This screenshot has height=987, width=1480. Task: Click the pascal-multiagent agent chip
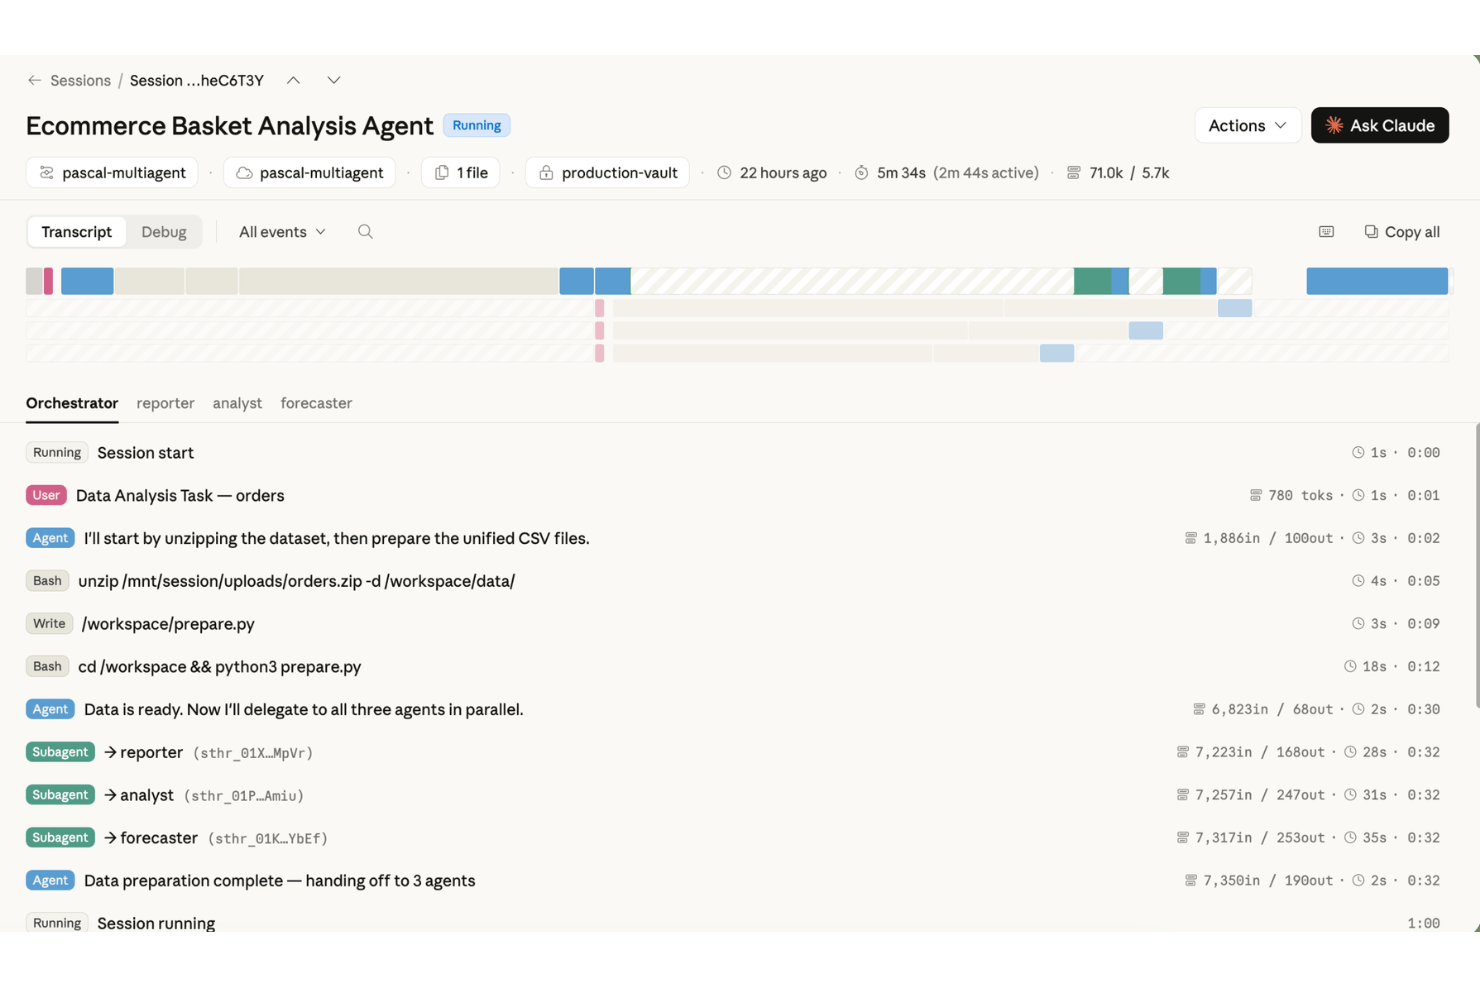(x=112, y=172)
